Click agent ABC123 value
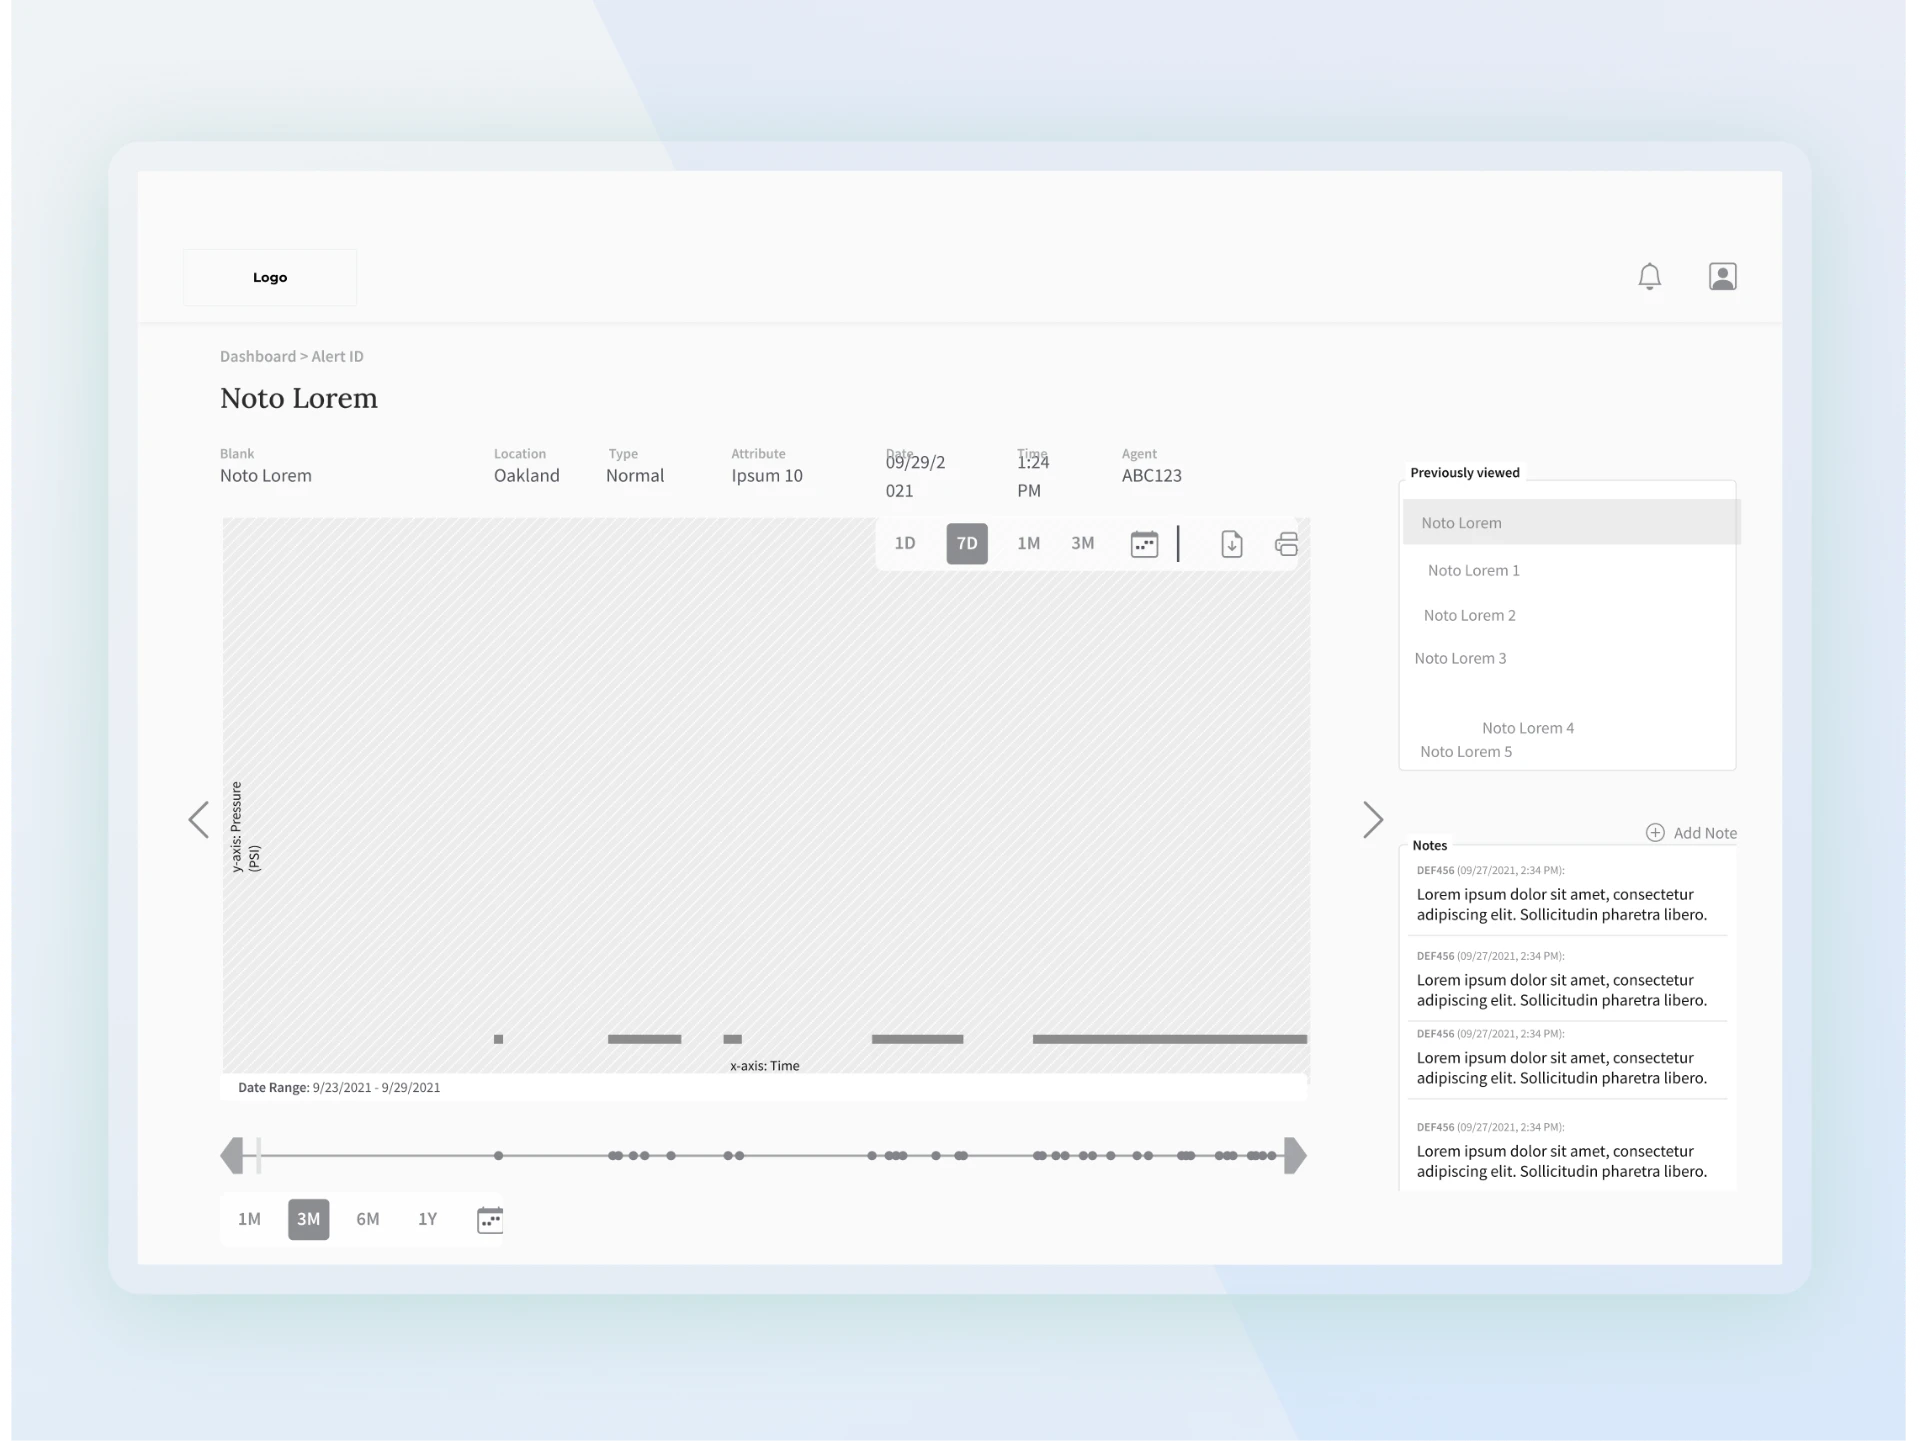Viewport: 1920px width, 1441px height. [1151, 476]
